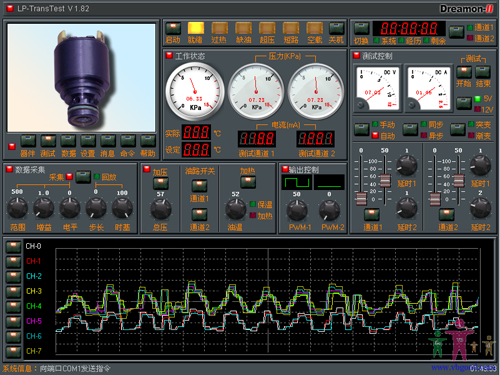Open the 设置 (settings) menu button
The height and width of the screenshot is (375, 500).
[88, 141]
